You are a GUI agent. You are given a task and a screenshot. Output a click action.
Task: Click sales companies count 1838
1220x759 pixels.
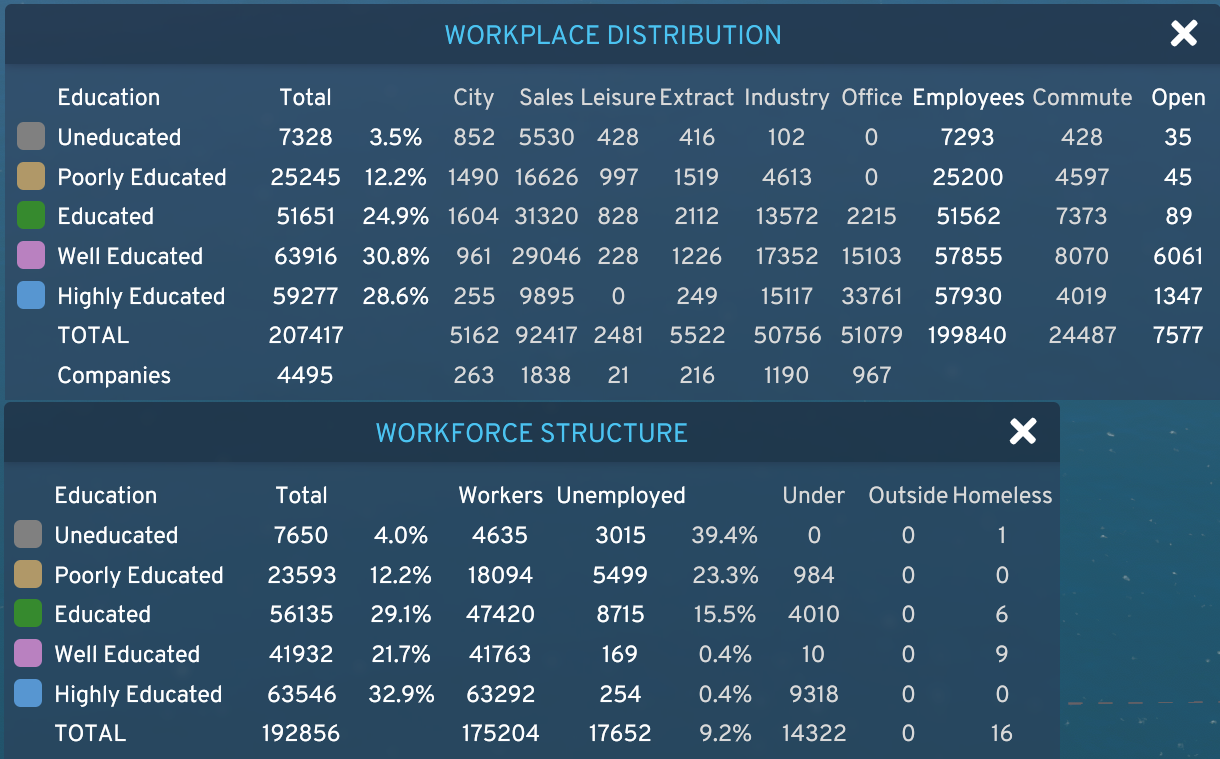point(546,376)
